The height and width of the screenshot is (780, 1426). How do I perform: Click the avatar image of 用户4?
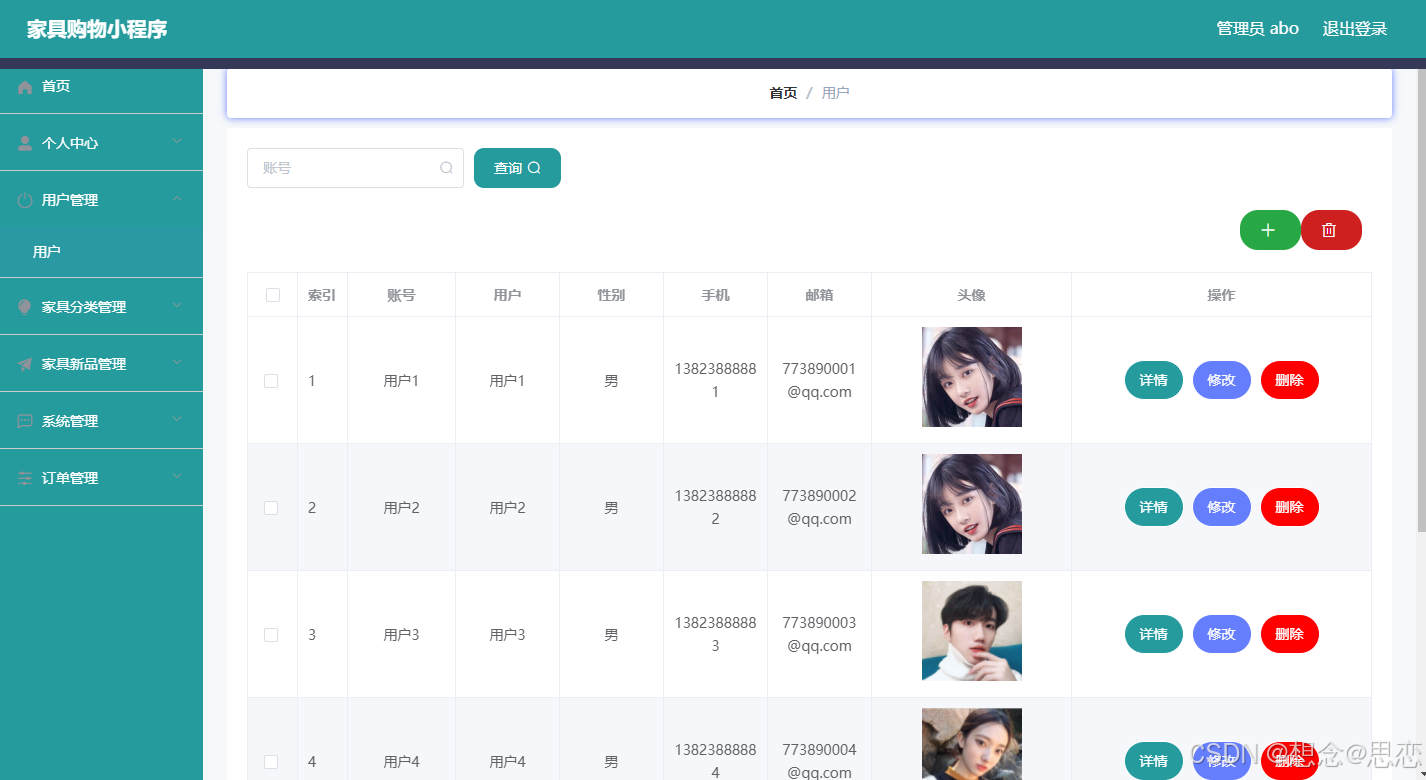(972, 744)
